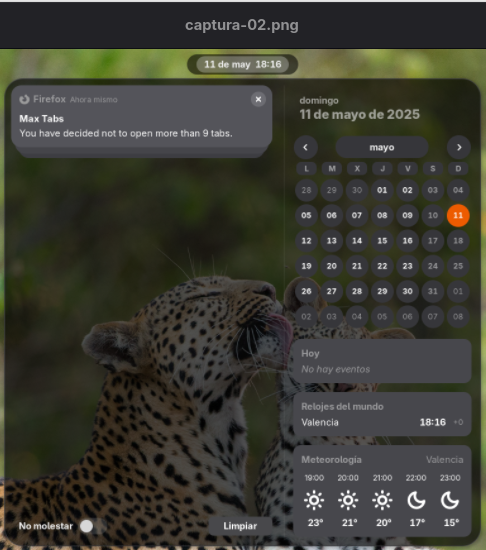The height and width of the screenshot is (550, 486).
Task: Select day 26 in the calendar
Action: 306,291
